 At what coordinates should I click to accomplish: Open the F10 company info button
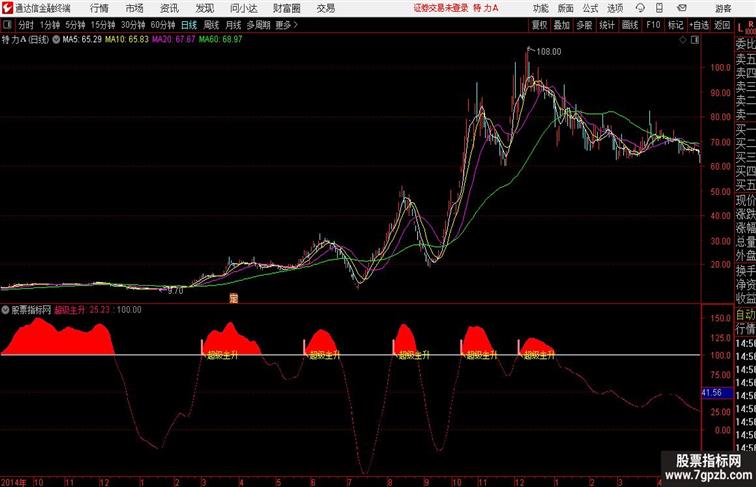653,25
